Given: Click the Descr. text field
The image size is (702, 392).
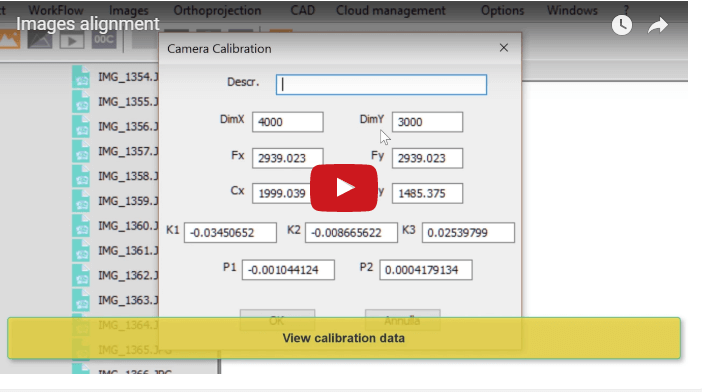Looking at the screenshot, I should point(381,85).
